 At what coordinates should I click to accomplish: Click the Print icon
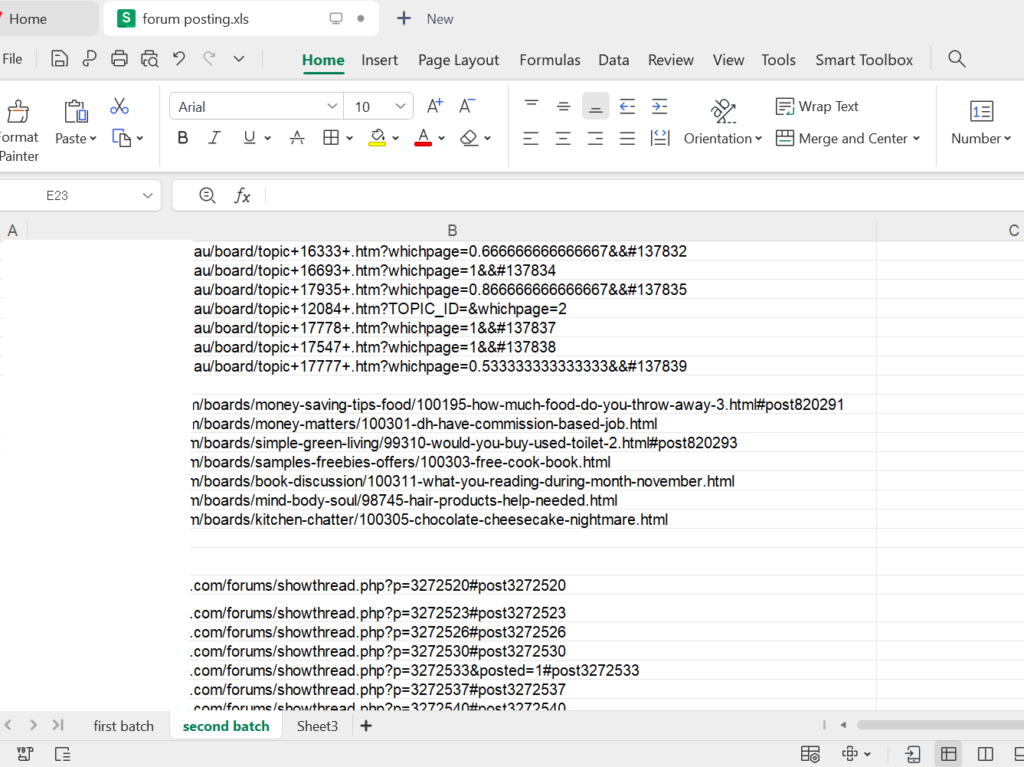point(120,59)
